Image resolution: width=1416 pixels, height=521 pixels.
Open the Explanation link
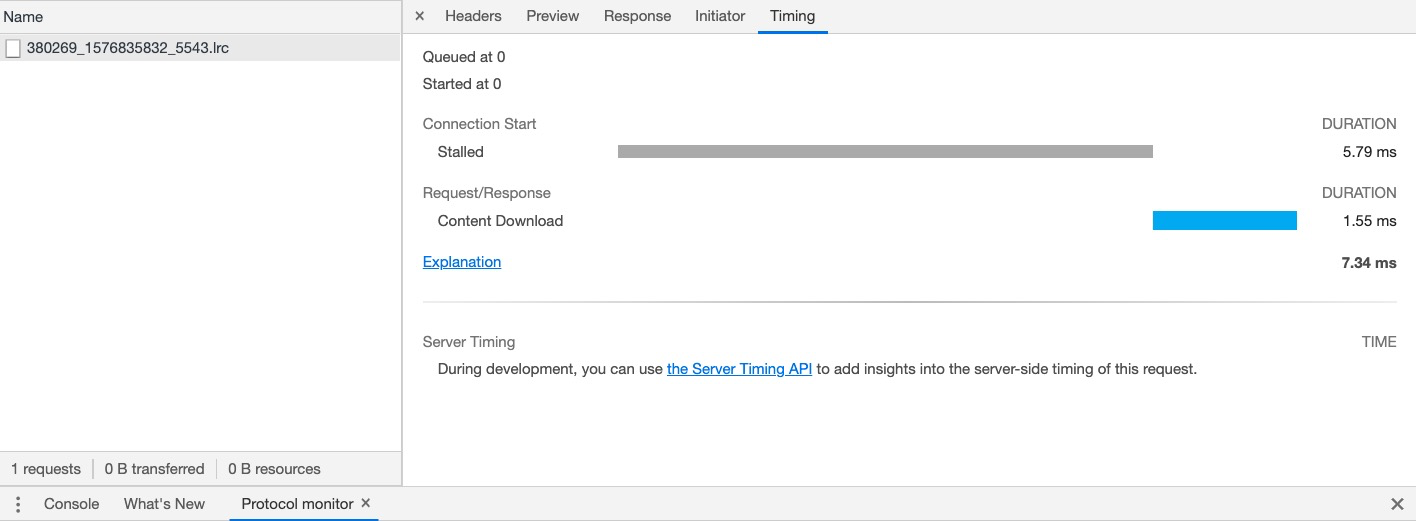click(x=462, y=262)
